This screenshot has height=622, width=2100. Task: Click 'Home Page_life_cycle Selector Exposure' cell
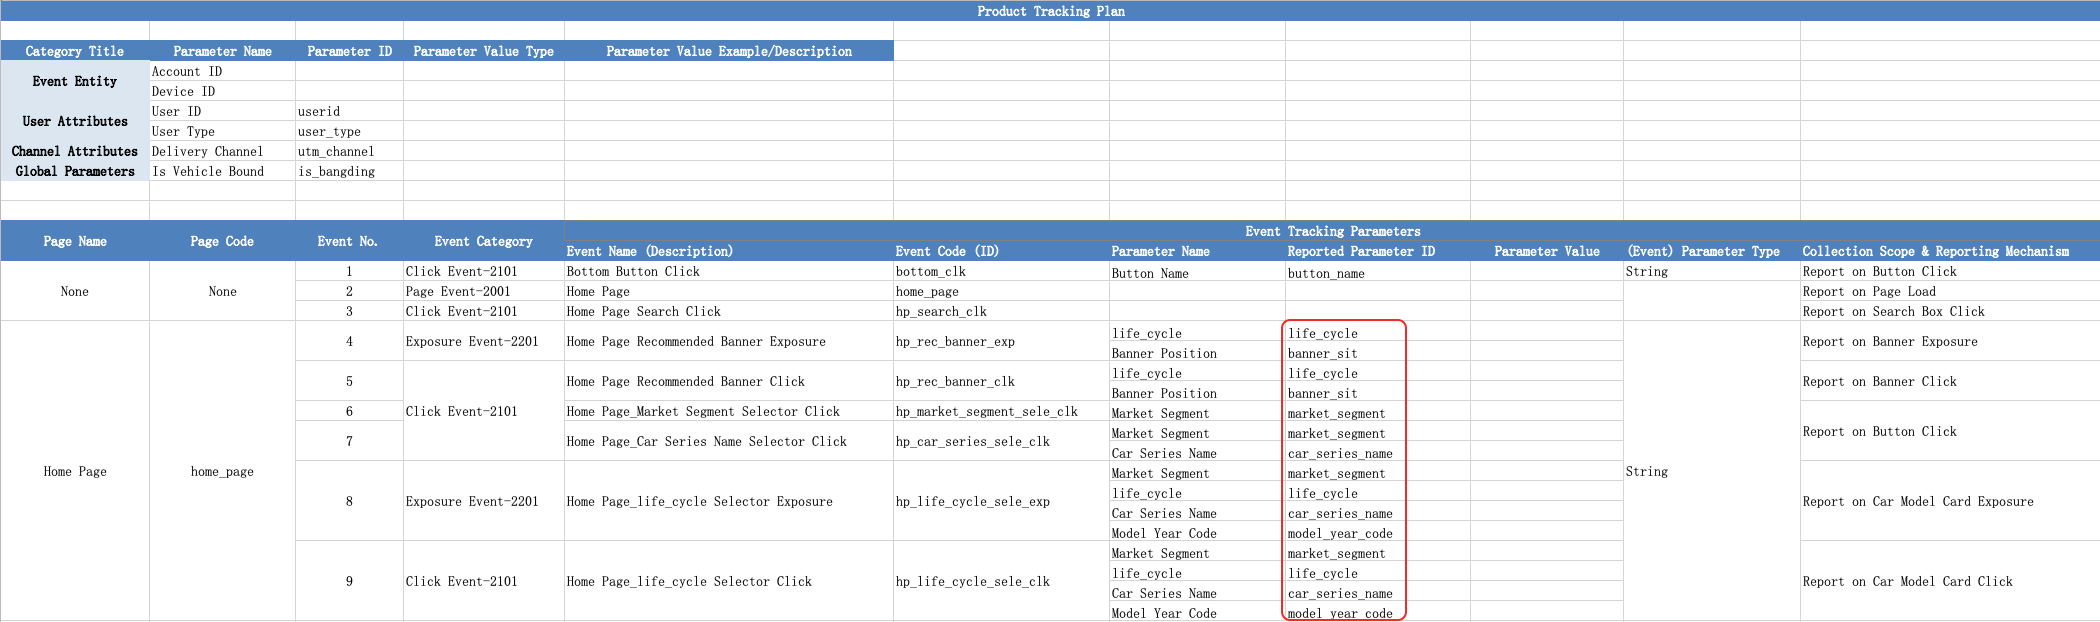pos(729,501)
